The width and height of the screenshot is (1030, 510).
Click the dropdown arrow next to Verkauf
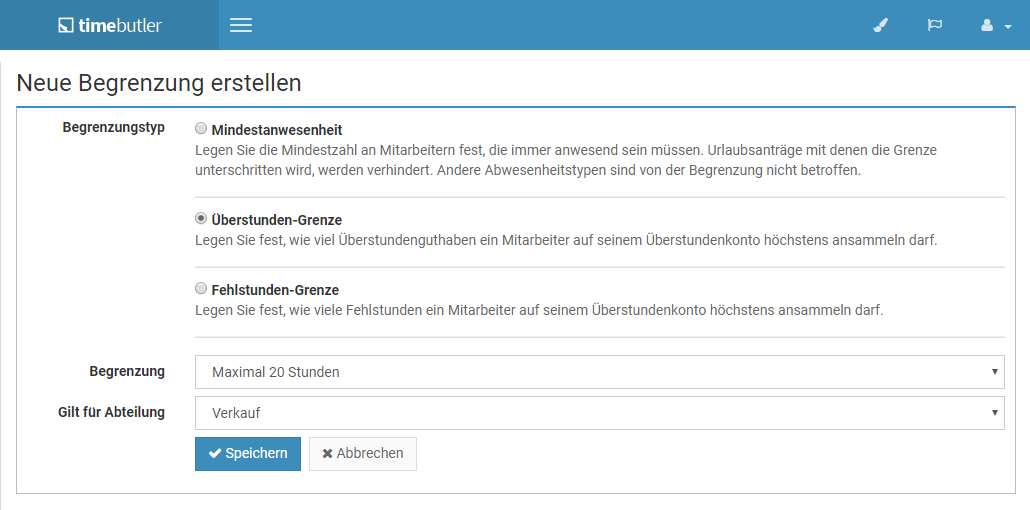tap(995, 413)
